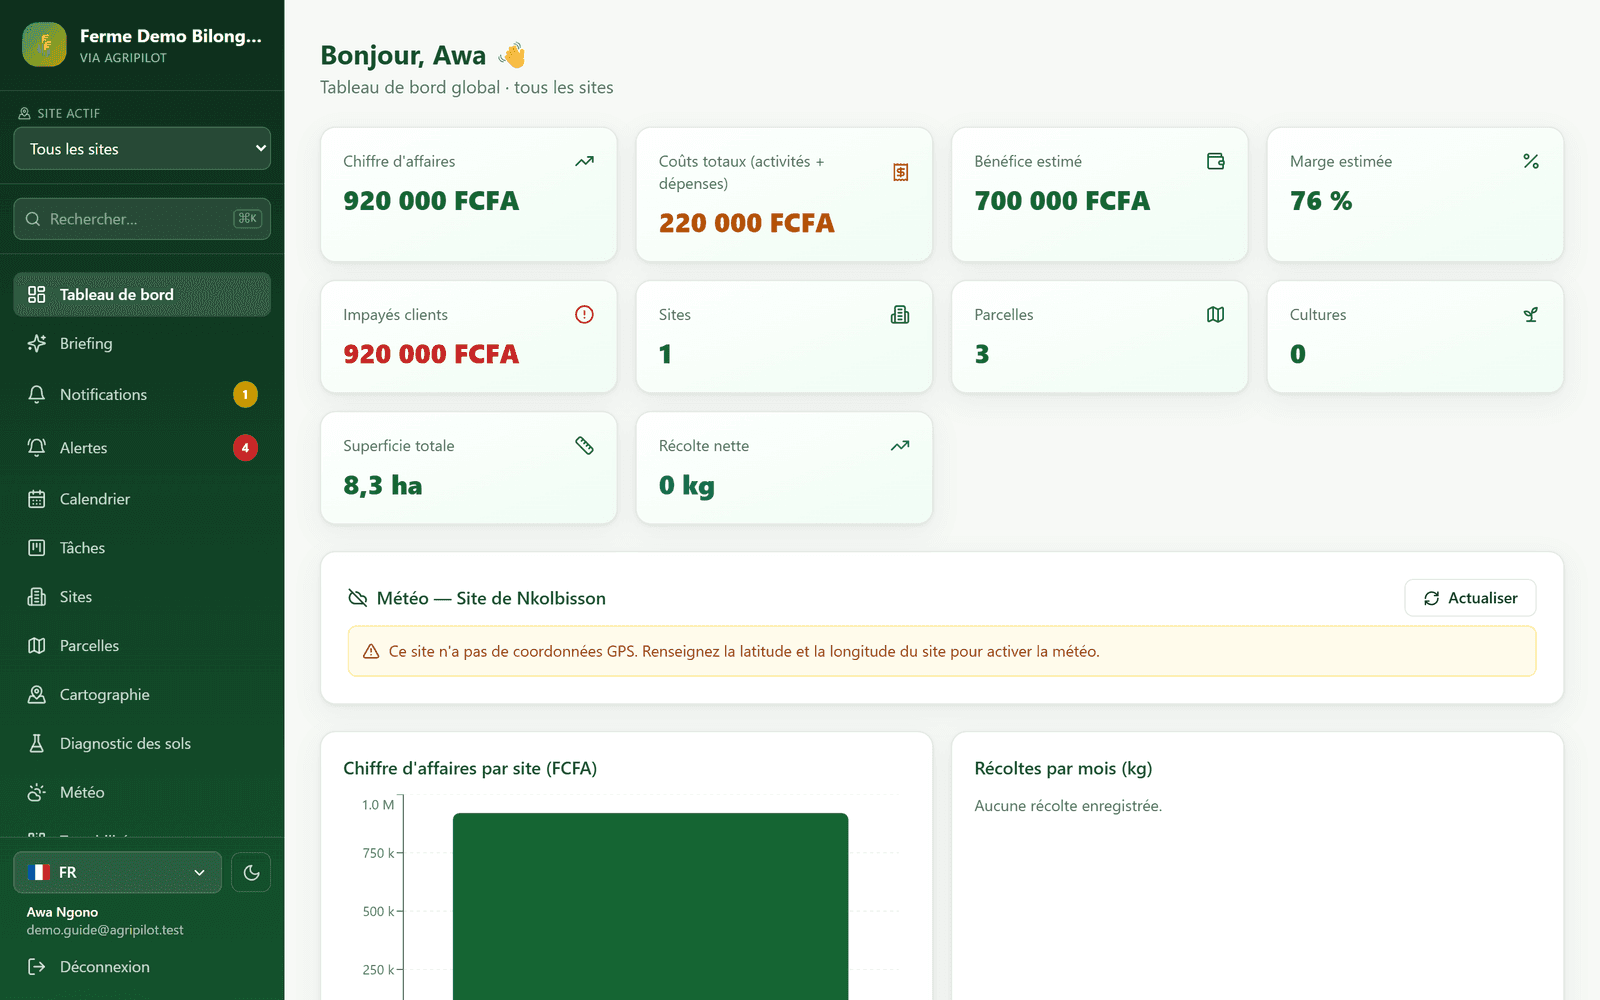This screenshot has height=1000, width=1600.
Task: Click the Alertes red badge showing 4
Action: point(245,448)
